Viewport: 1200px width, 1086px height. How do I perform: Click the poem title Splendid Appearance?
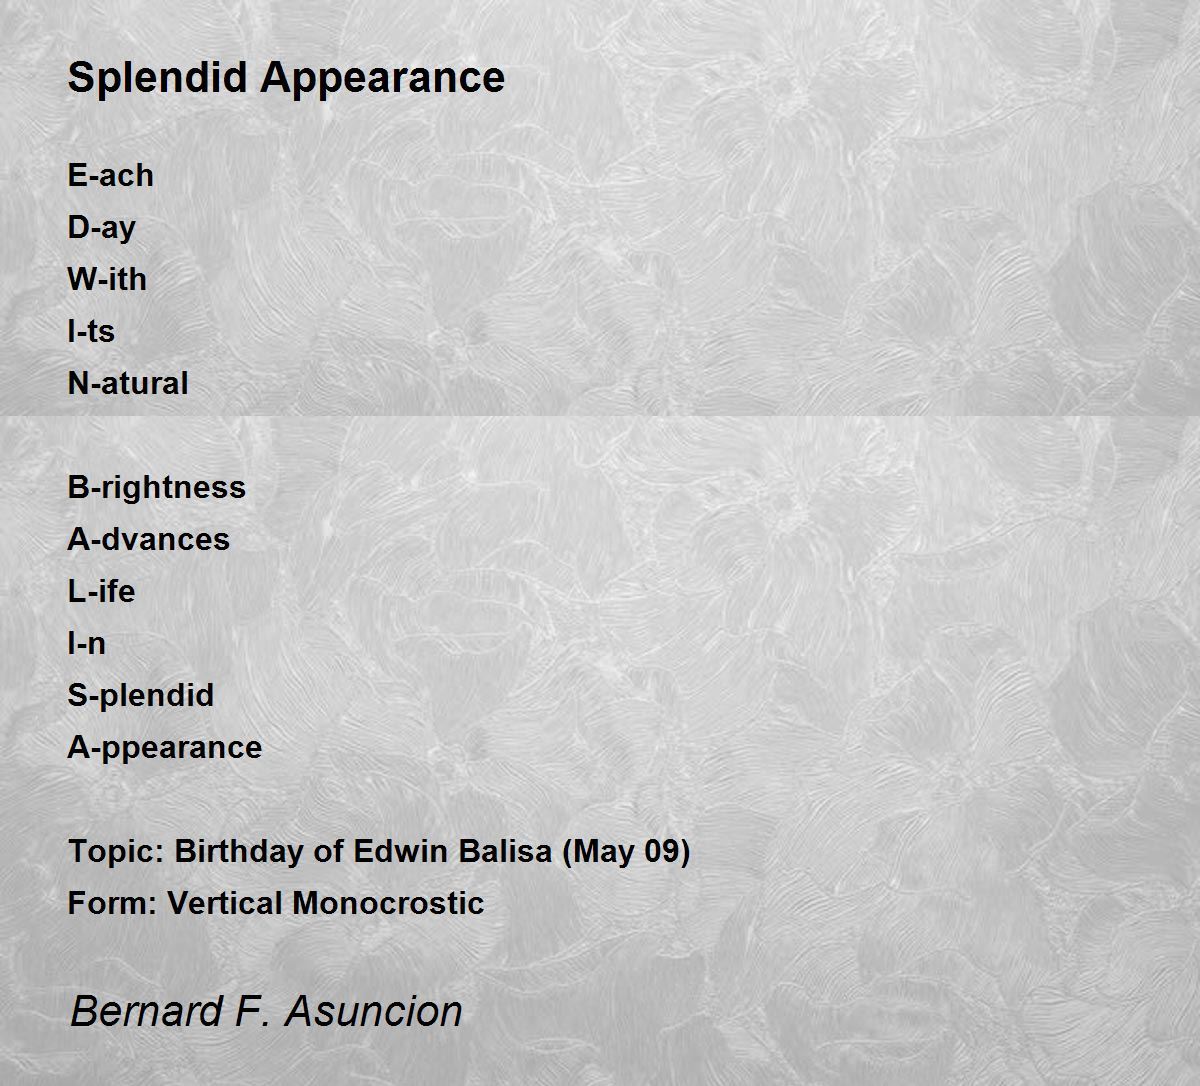click(286, 78)
